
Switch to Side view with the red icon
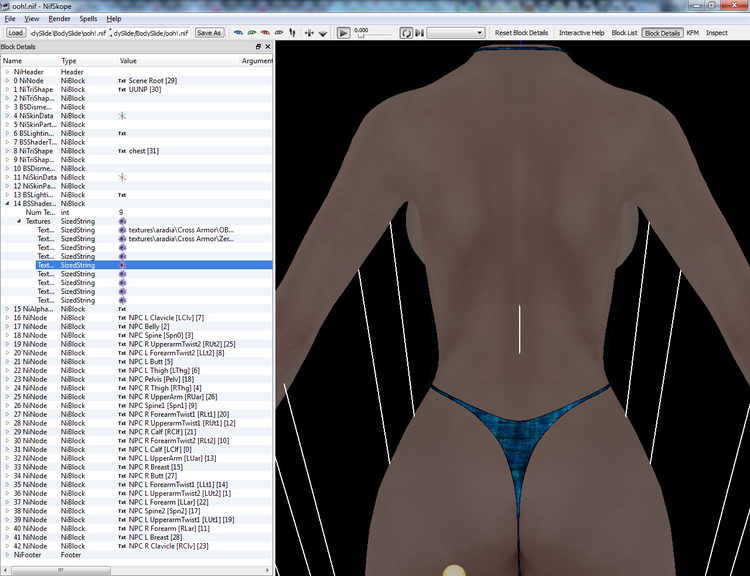(265, 33)
